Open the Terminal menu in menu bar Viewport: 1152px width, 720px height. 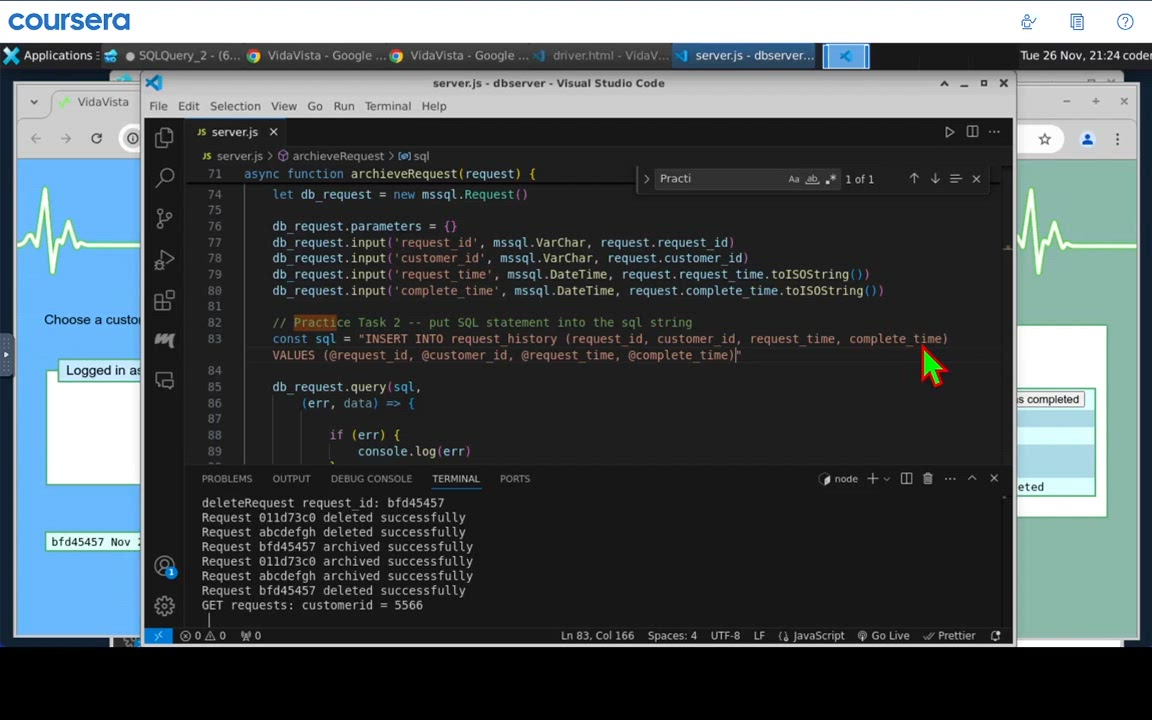[387, 106]
